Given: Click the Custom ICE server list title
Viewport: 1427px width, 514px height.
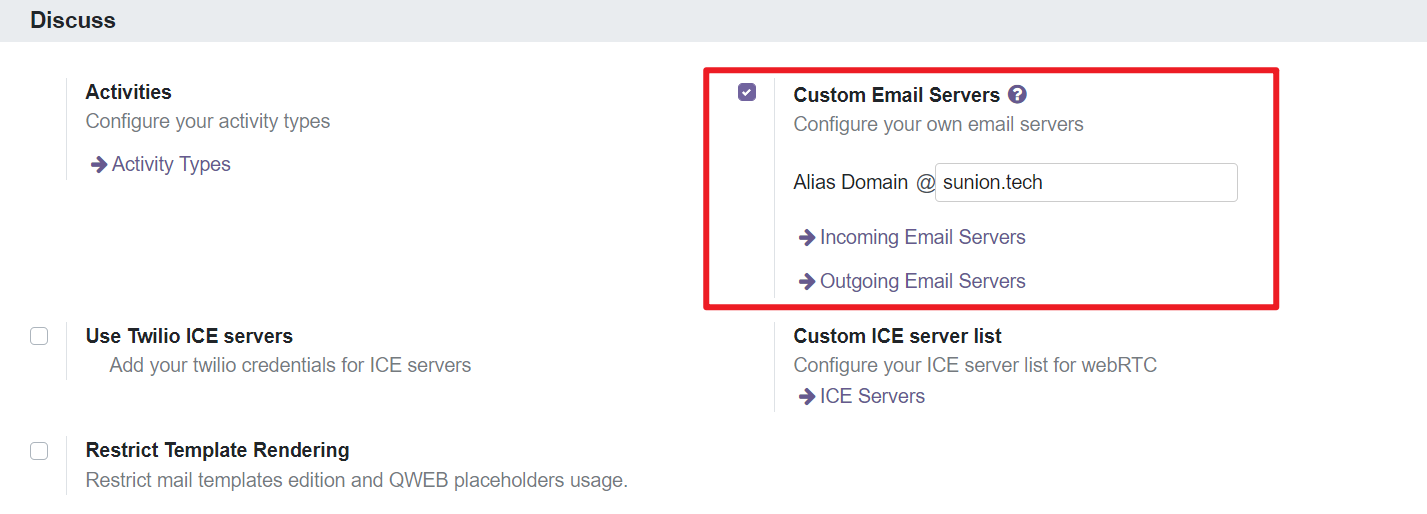Looking at the screenshot, I should 897,336.
